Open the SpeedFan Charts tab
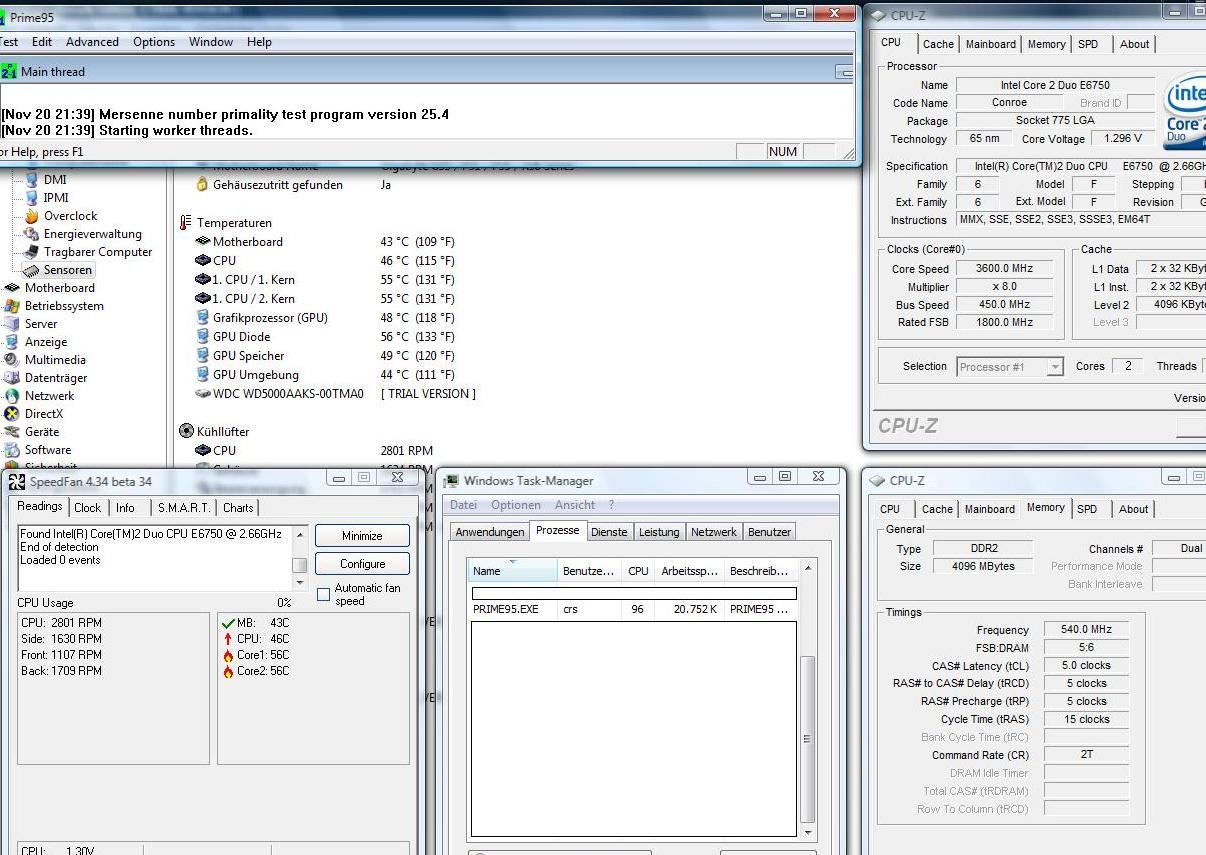1206x855 pixels. pos(238,508)
